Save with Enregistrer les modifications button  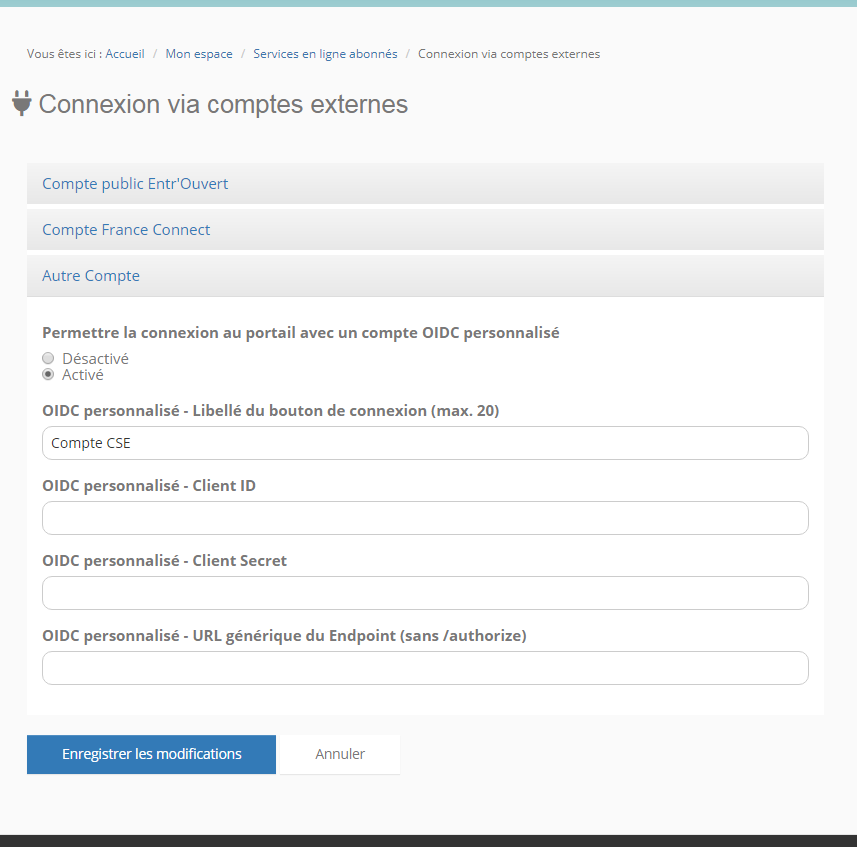point(151,754)
